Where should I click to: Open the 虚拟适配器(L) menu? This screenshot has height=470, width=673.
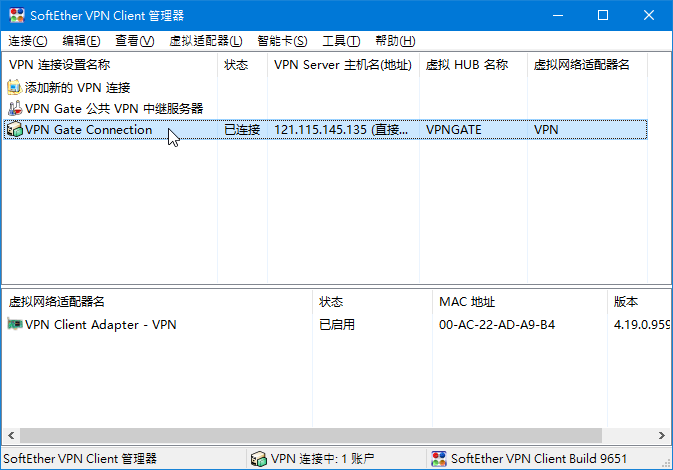pyautogui.click(x=206, y=41)
